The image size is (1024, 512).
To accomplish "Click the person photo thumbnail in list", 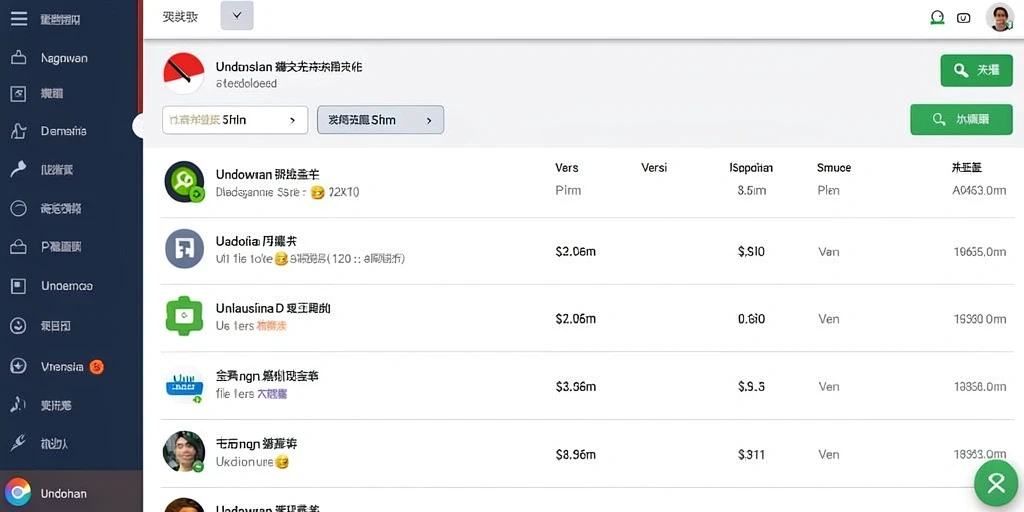I will coord(184,451).
